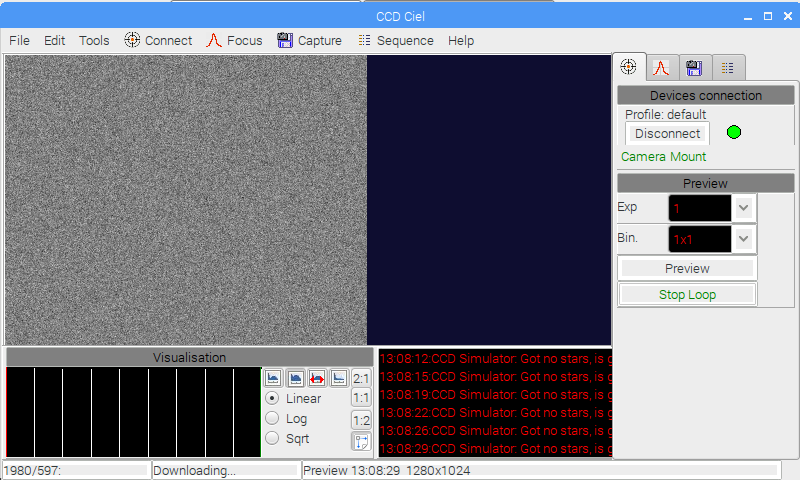Set zoom to 1:1
Image resolution: width=800 pixels, height=480 pixels.
pyautogui.click(x=361, y=399)
